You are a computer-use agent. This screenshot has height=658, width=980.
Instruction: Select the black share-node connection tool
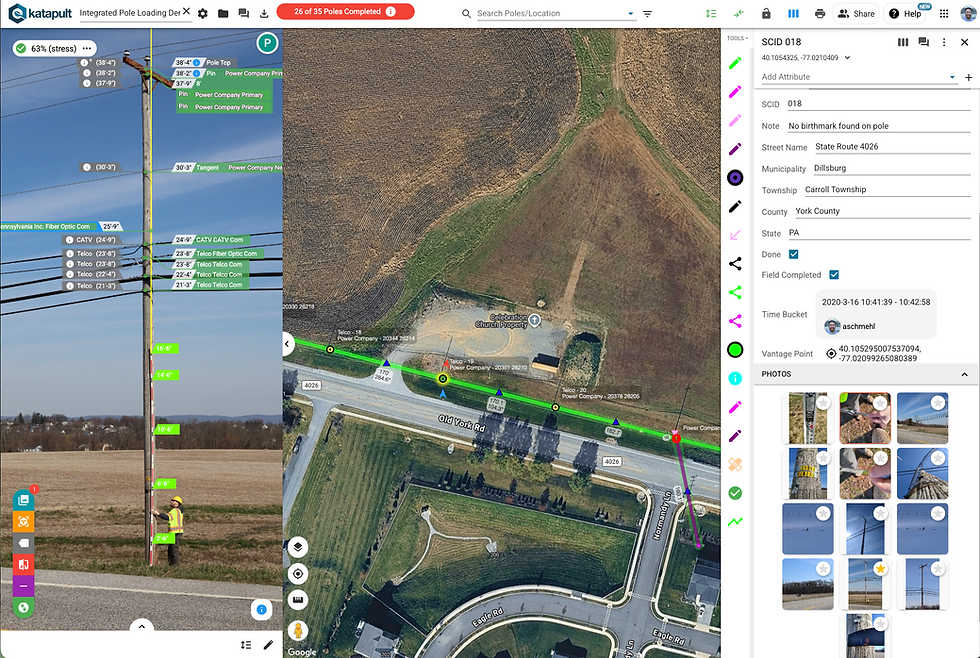735,264
